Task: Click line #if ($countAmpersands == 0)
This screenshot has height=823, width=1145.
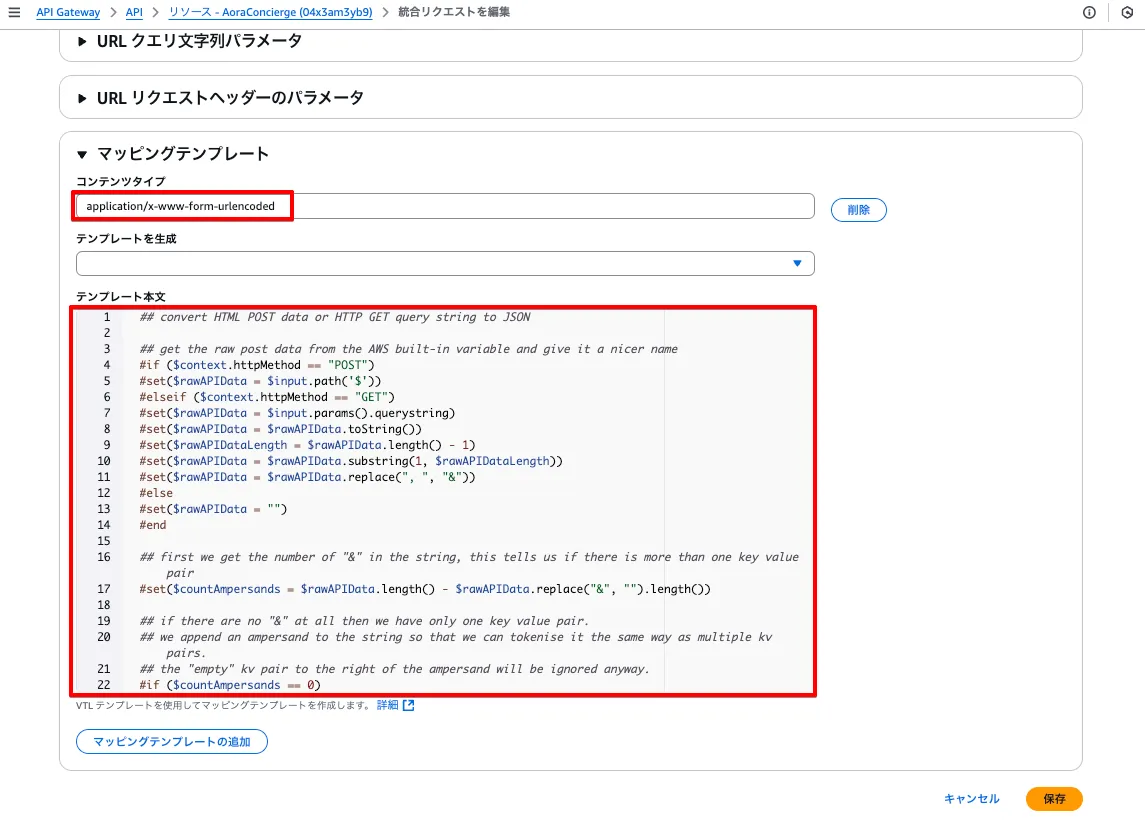Action: [230, 685]
